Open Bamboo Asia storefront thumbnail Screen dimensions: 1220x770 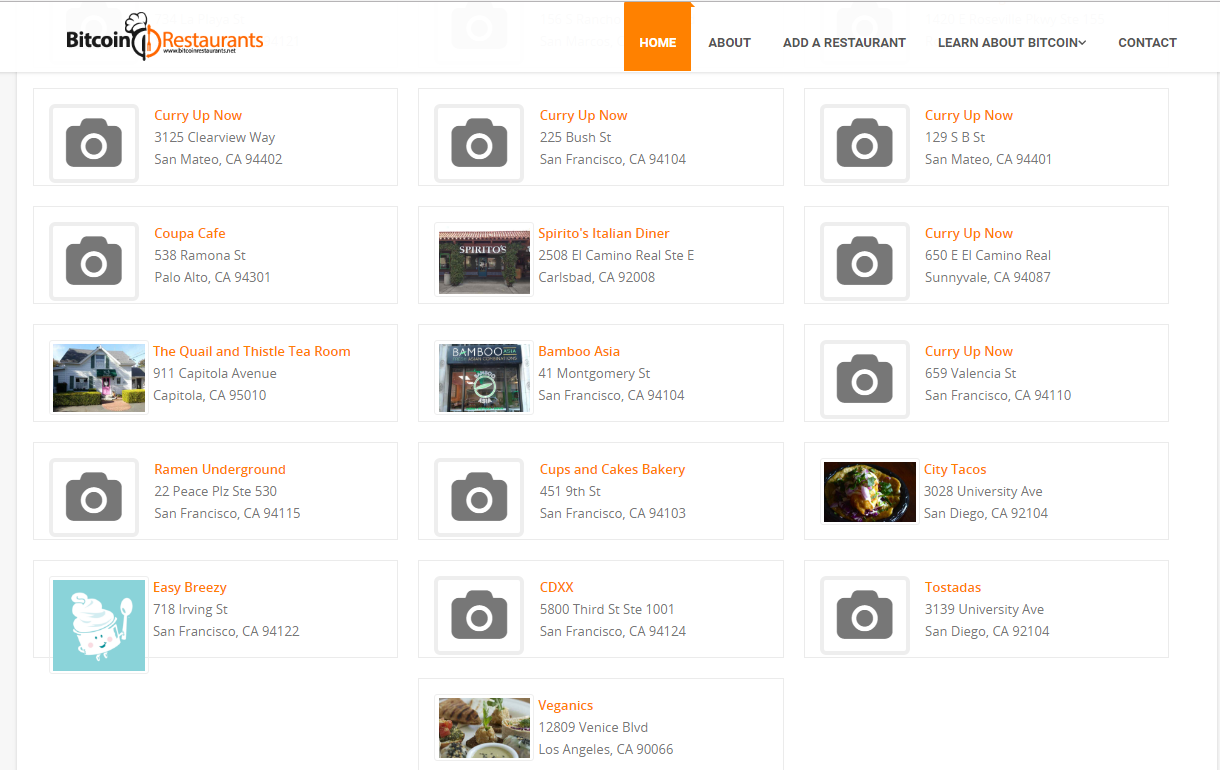485,378
